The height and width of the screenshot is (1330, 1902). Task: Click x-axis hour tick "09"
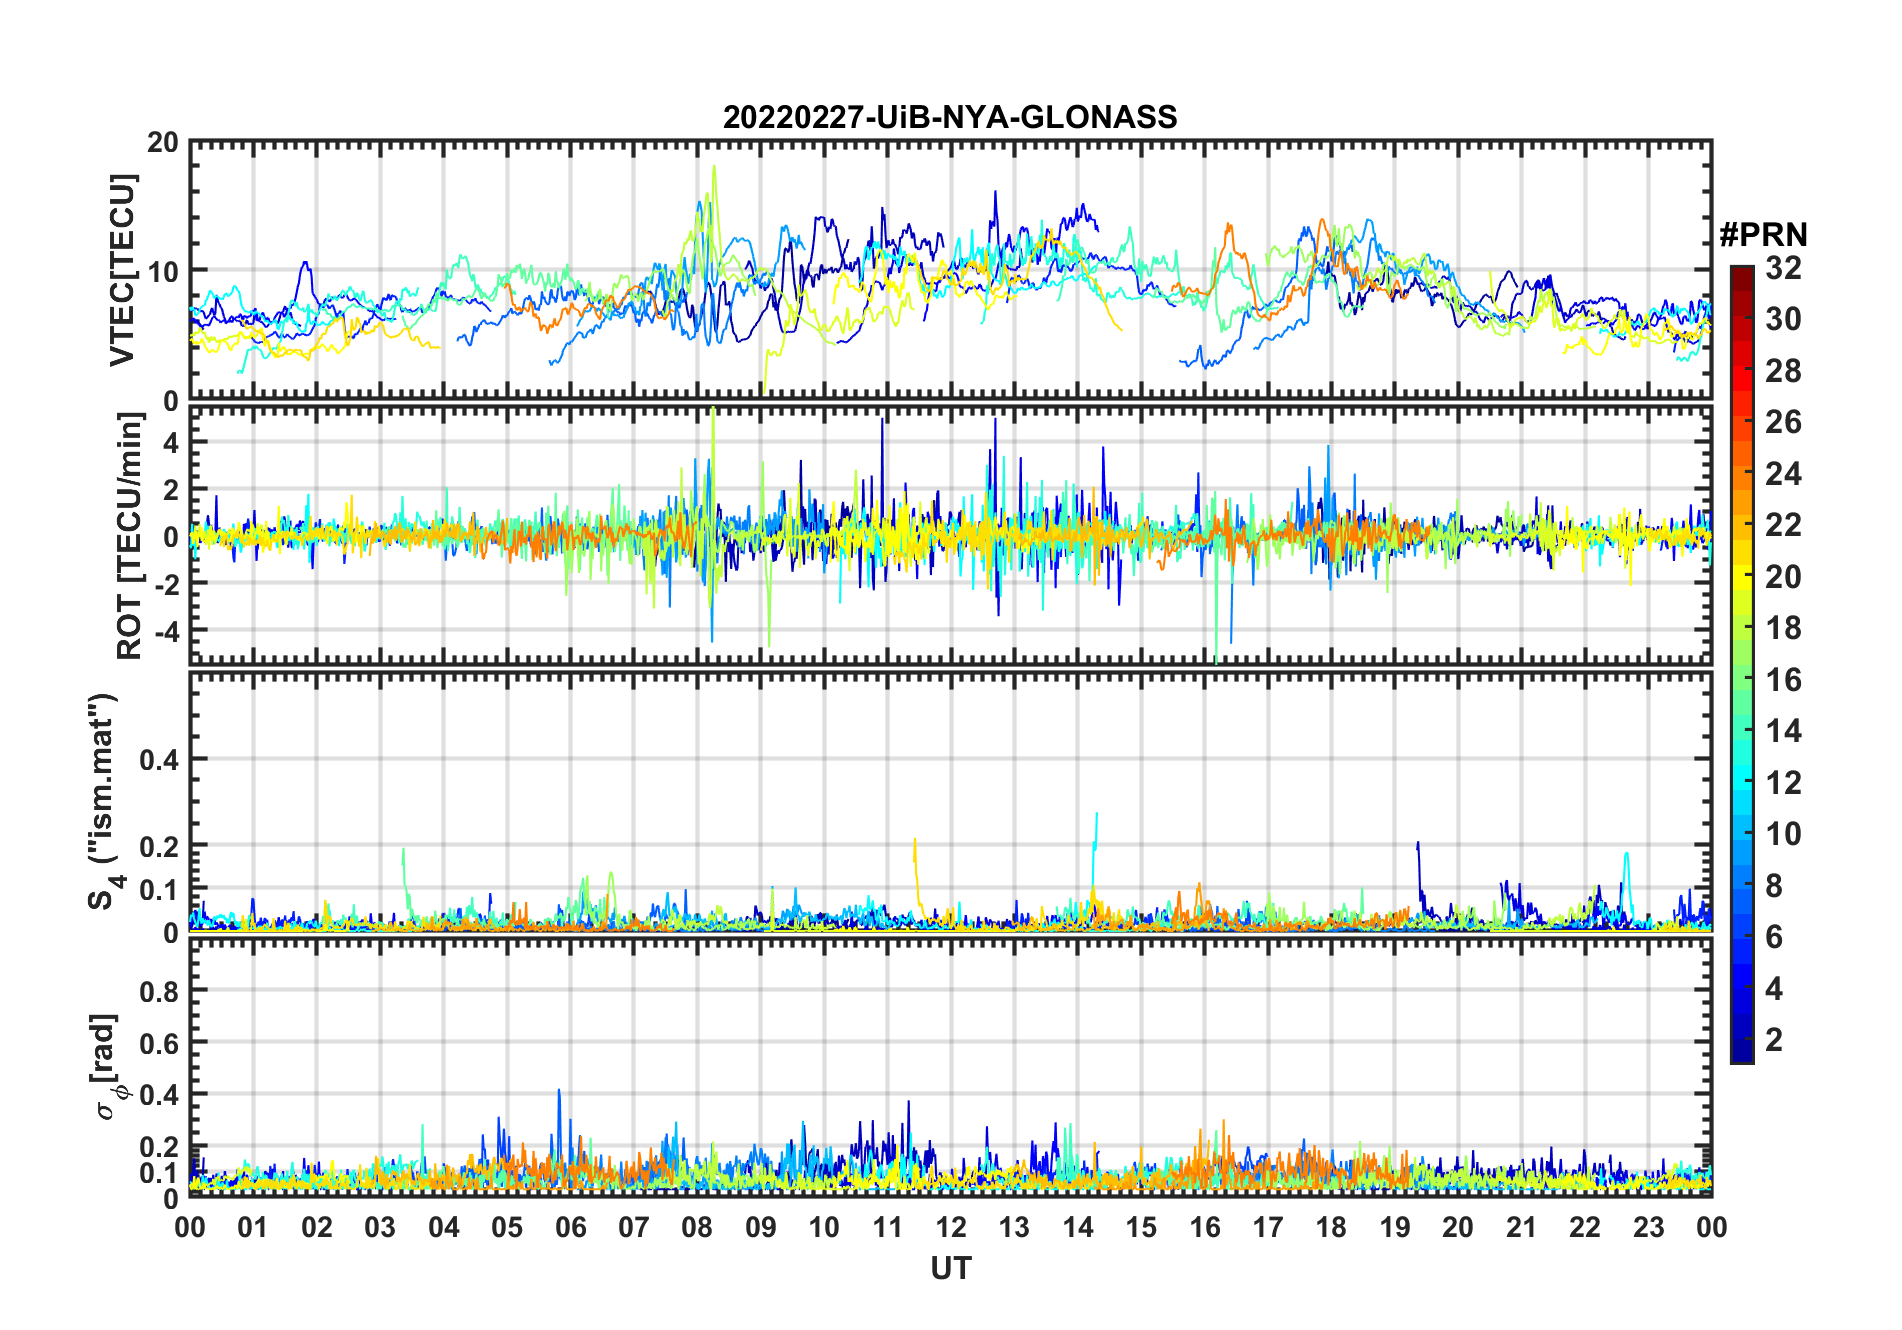coord(761,1227)
